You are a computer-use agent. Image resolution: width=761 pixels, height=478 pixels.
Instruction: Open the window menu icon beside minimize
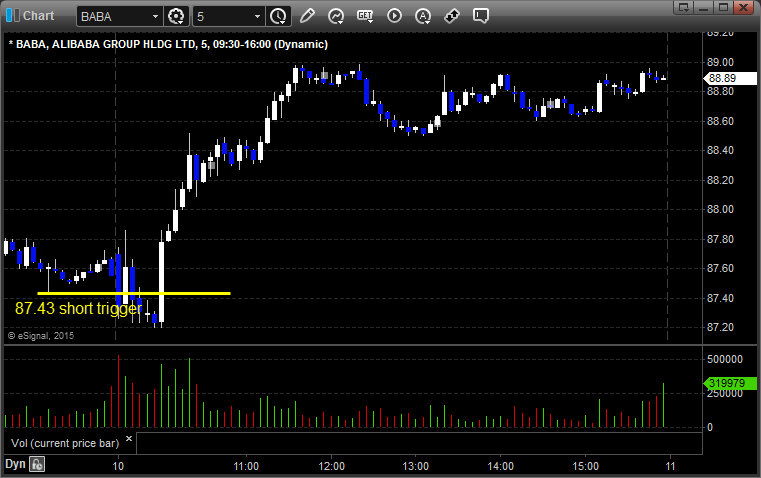[684, 7]
